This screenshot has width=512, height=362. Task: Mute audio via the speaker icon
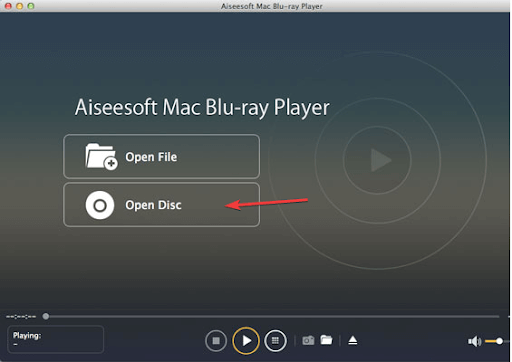tap(474, 341)
